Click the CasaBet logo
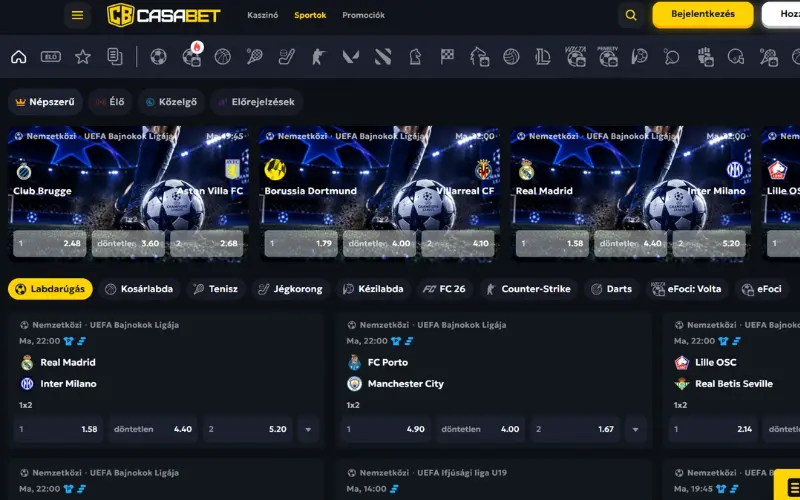Screen dimensions: 800x500 164,15
